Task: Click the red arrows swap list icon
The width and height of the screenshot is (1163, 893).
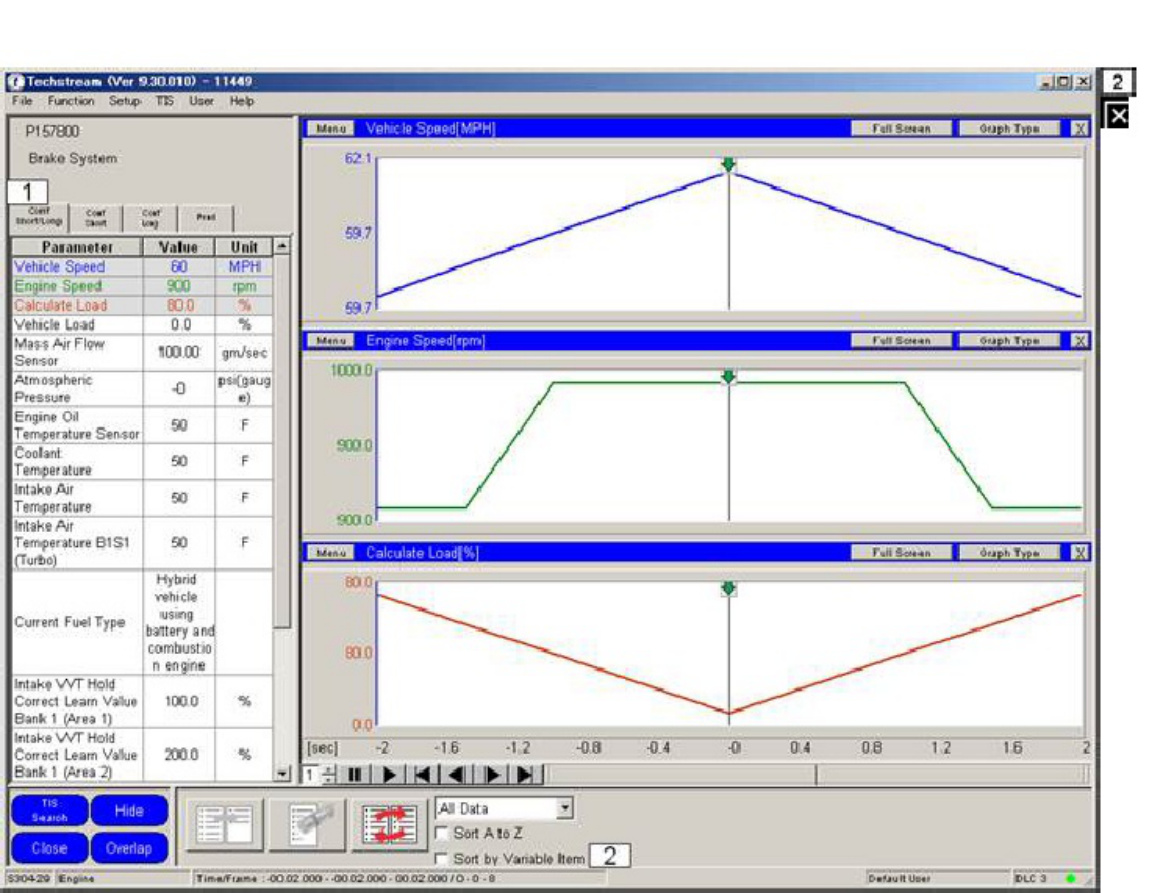Action: (x=388, y=825)
